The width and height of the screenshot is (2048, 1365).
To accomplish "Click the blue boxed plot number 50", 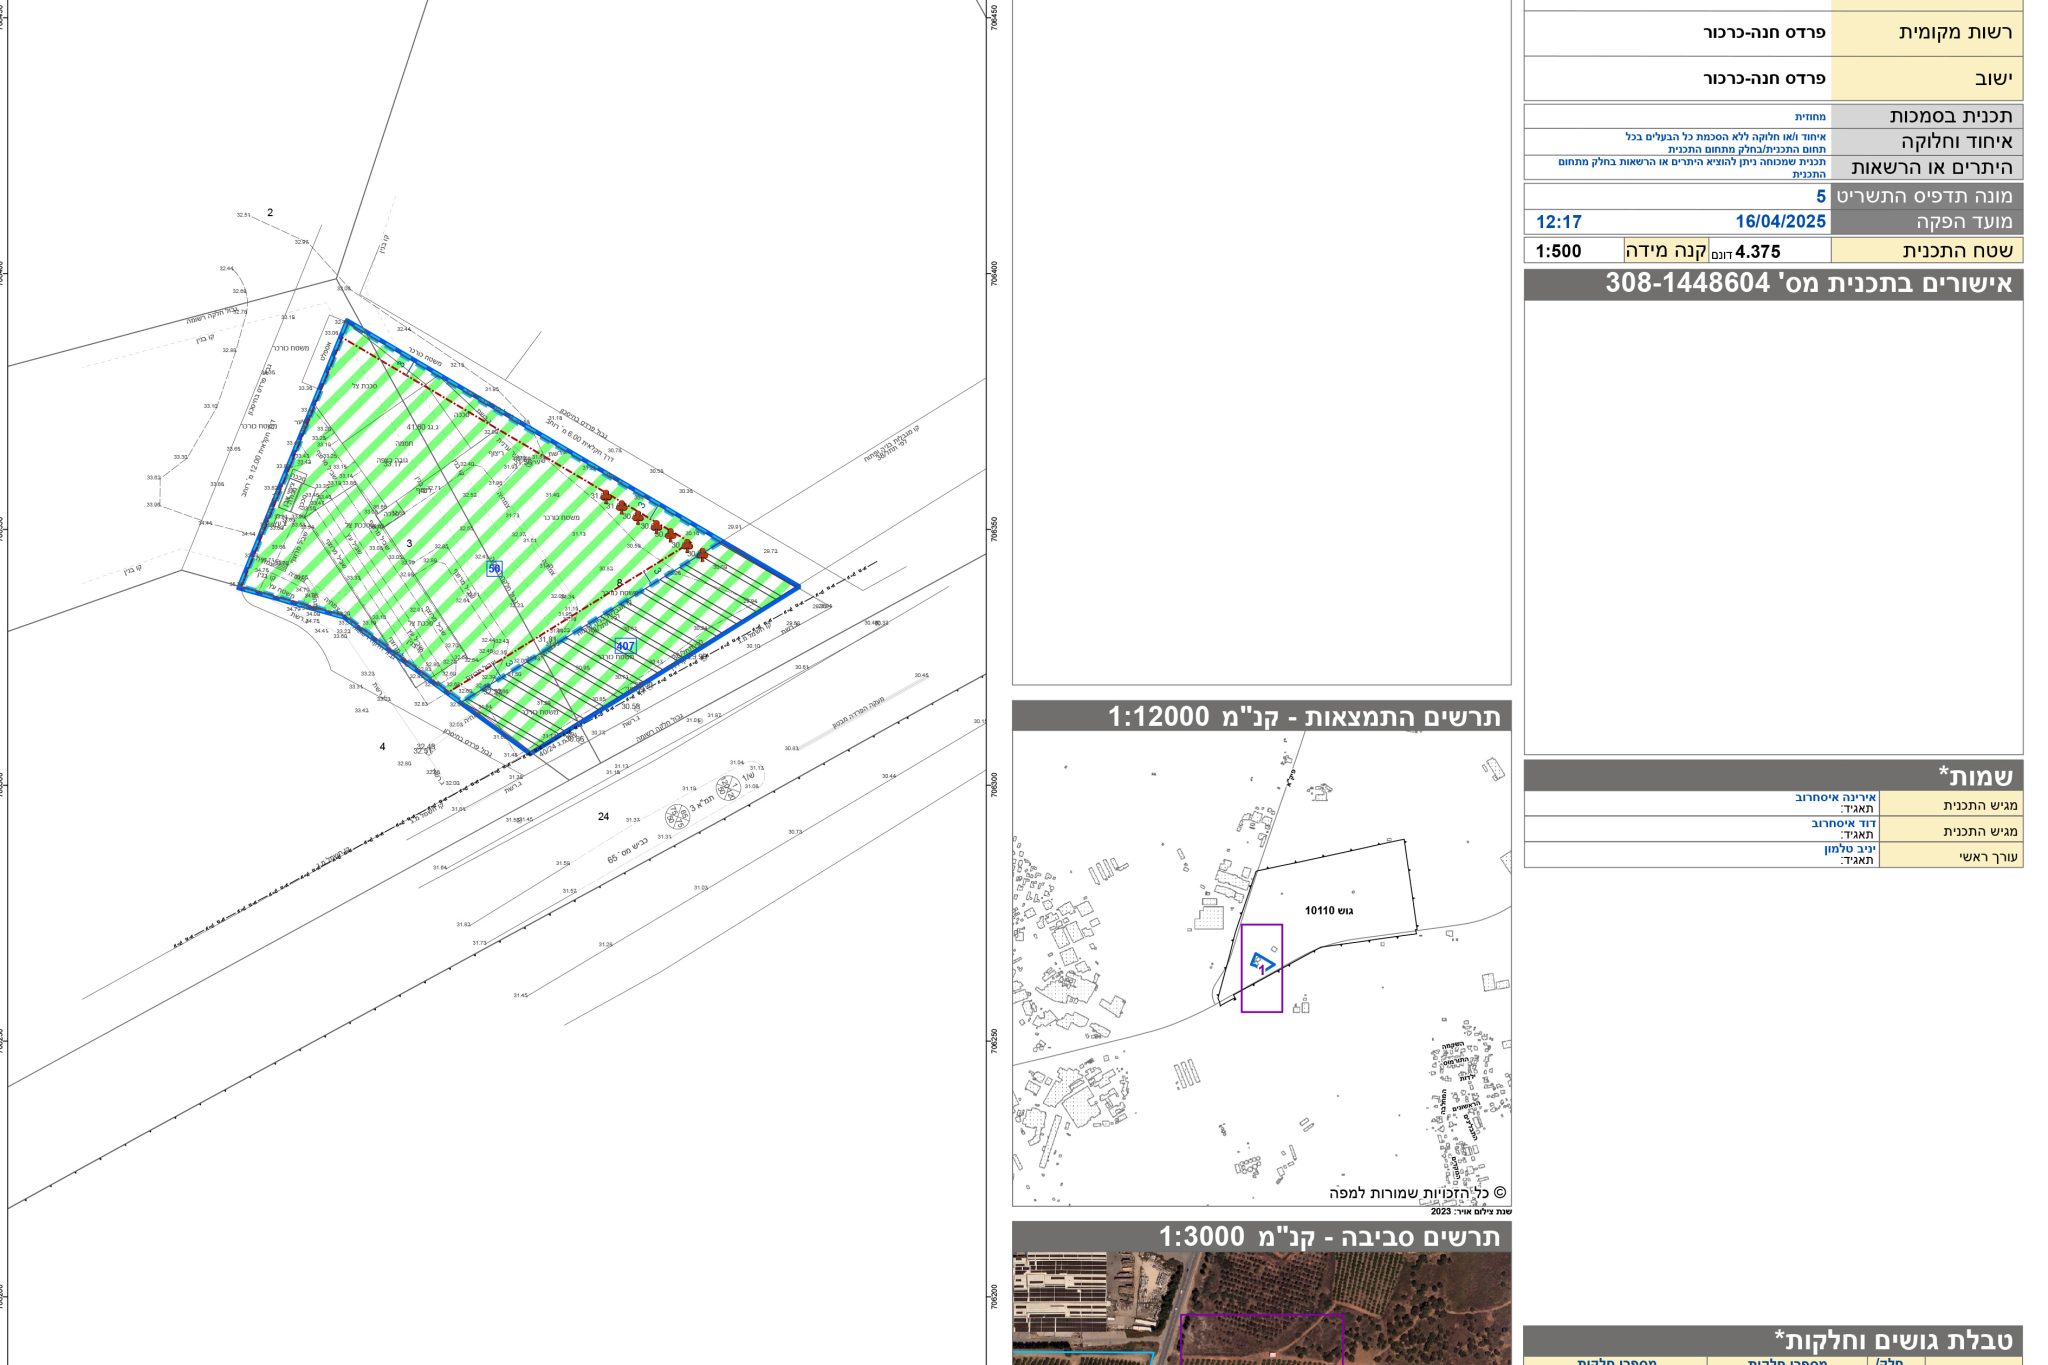I will pyautogui.click(x=494, y=568).
